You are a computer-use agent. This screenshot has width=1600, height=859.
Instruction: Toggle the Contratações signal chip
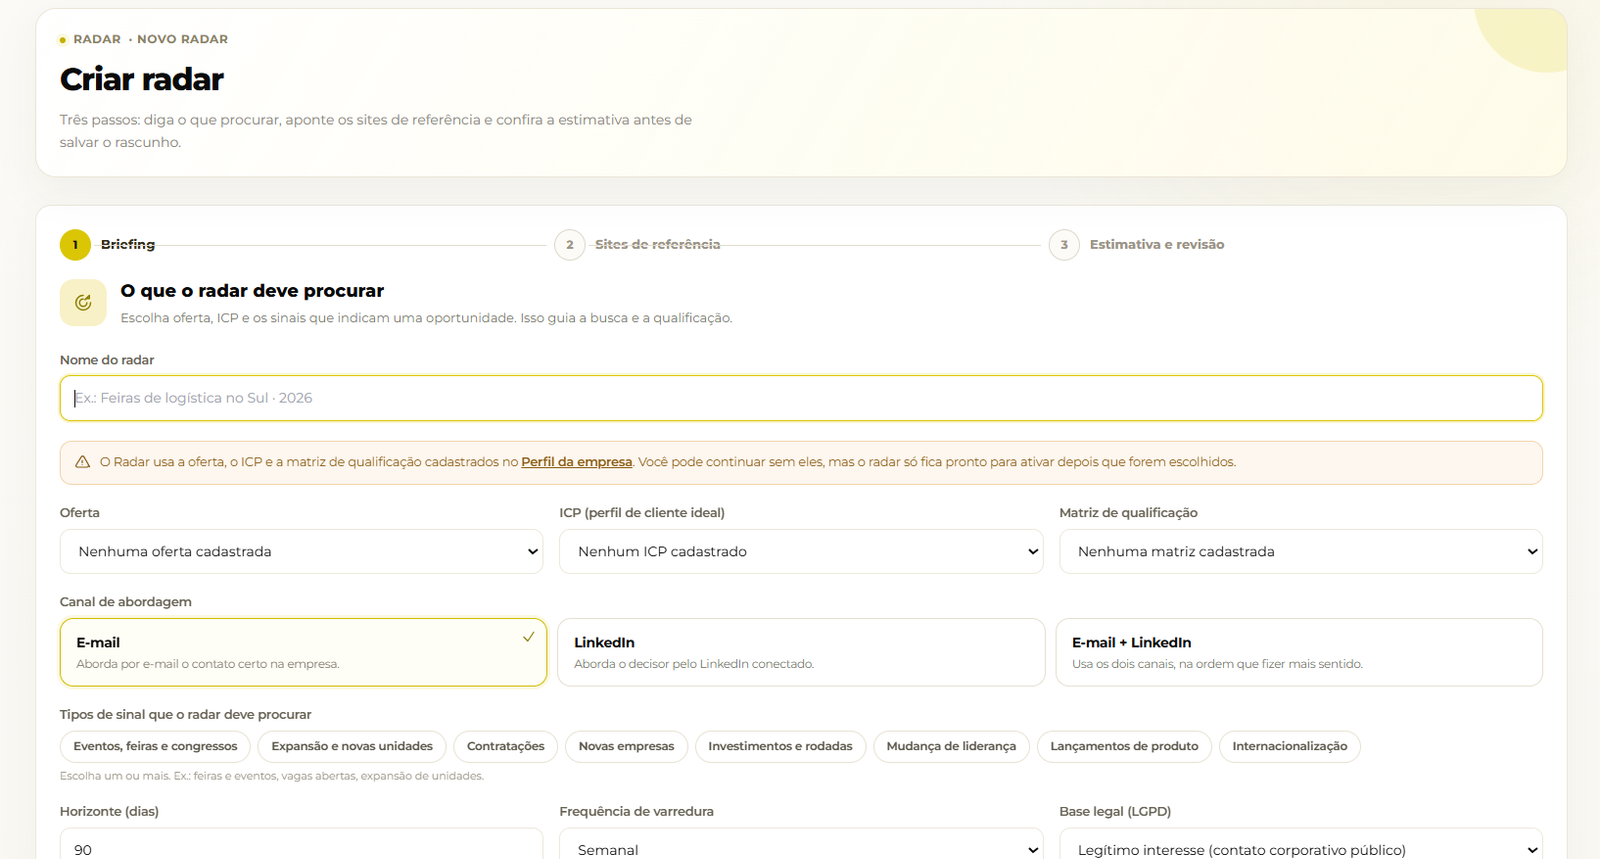click(506, 747)
